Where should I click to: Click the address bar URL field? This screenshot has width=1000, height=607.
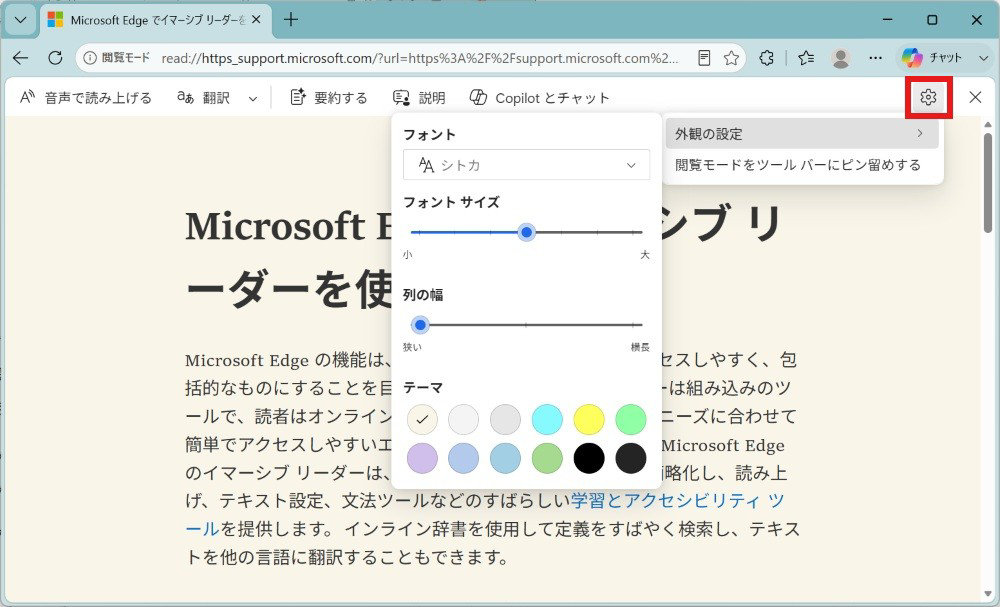pos(420,58)
